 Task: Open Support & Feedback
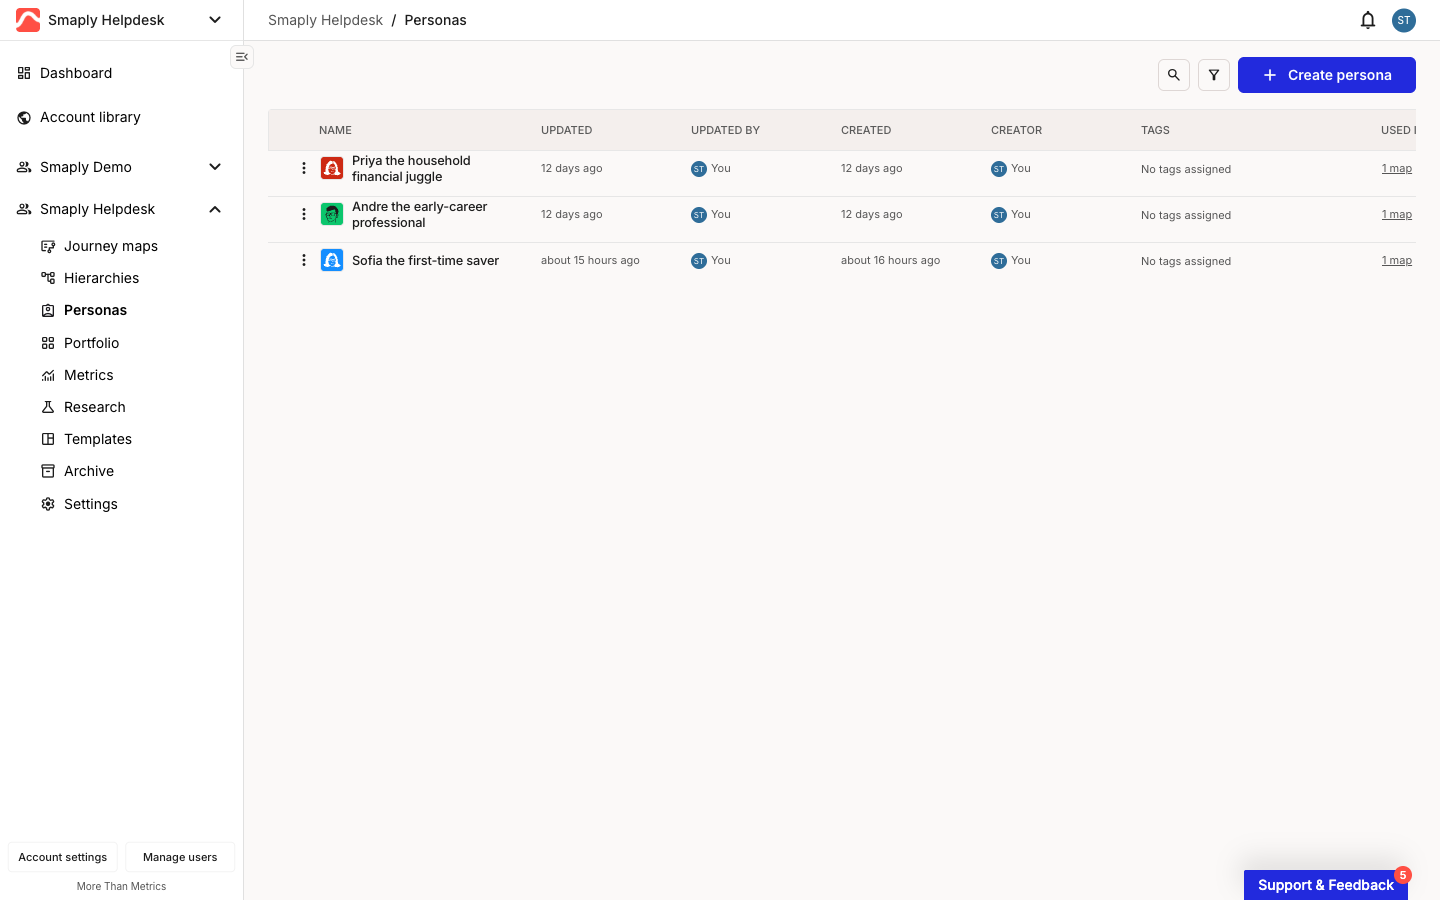click(1326, 885)
